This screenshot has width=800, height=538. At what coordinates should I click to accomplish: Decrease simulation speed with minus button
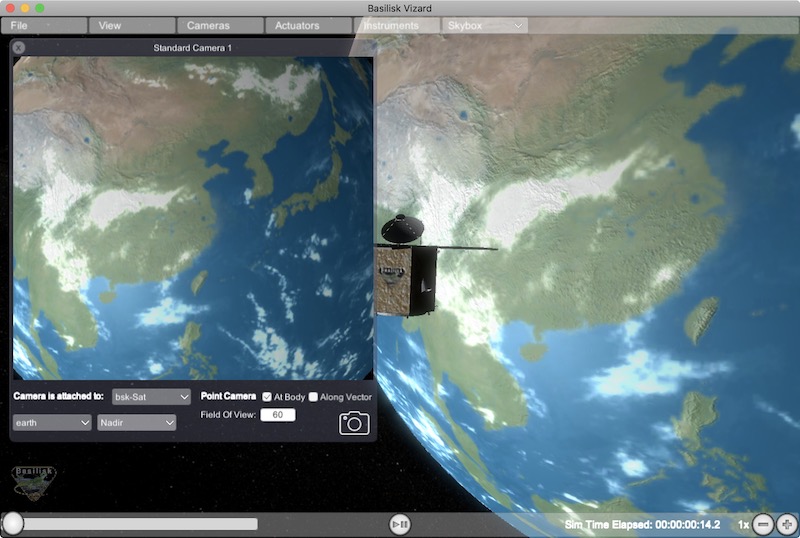point(763,524)
